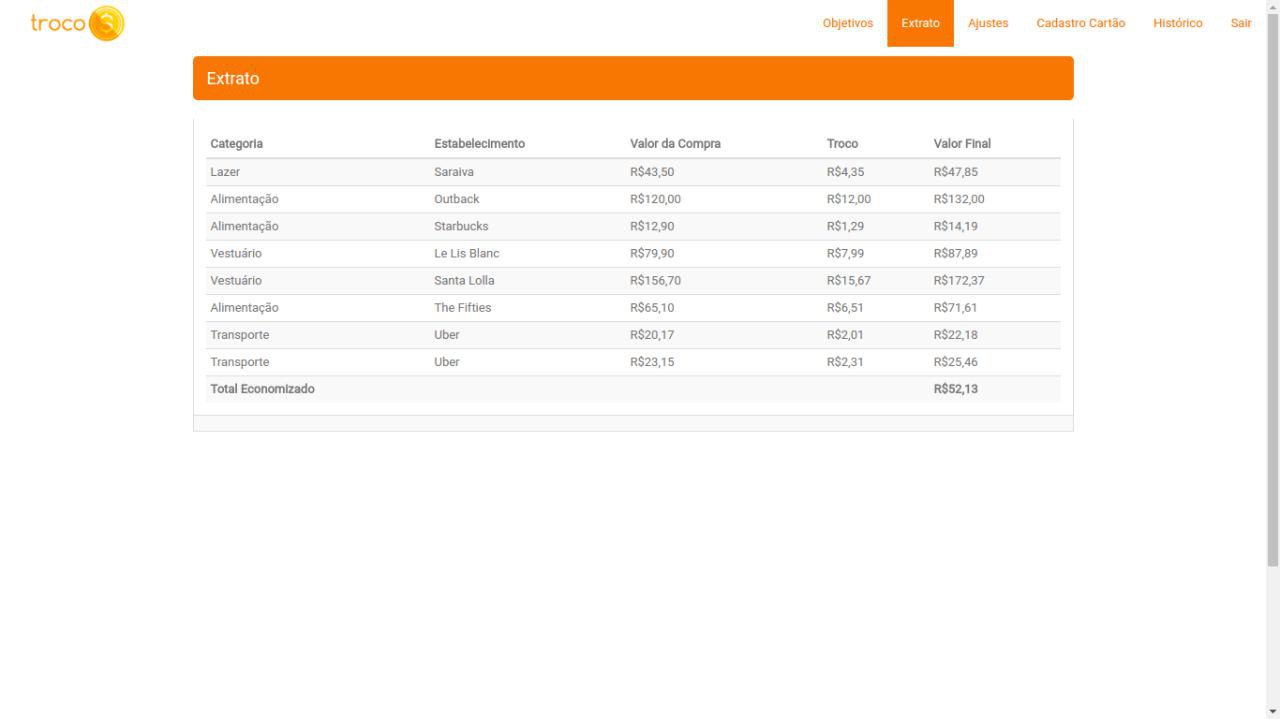Screen dimensions: 1280x719
Task: Open Cadastro Cartão page
Action: tap(1080, 23)
